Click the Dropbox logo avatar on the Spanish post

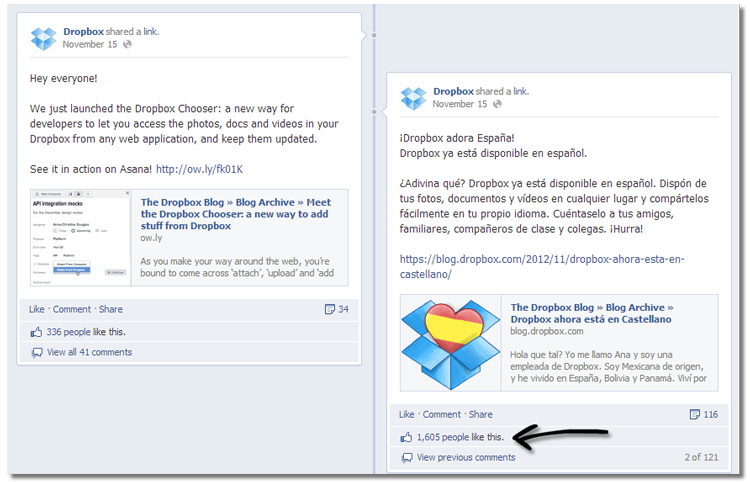tap(413, 99)
